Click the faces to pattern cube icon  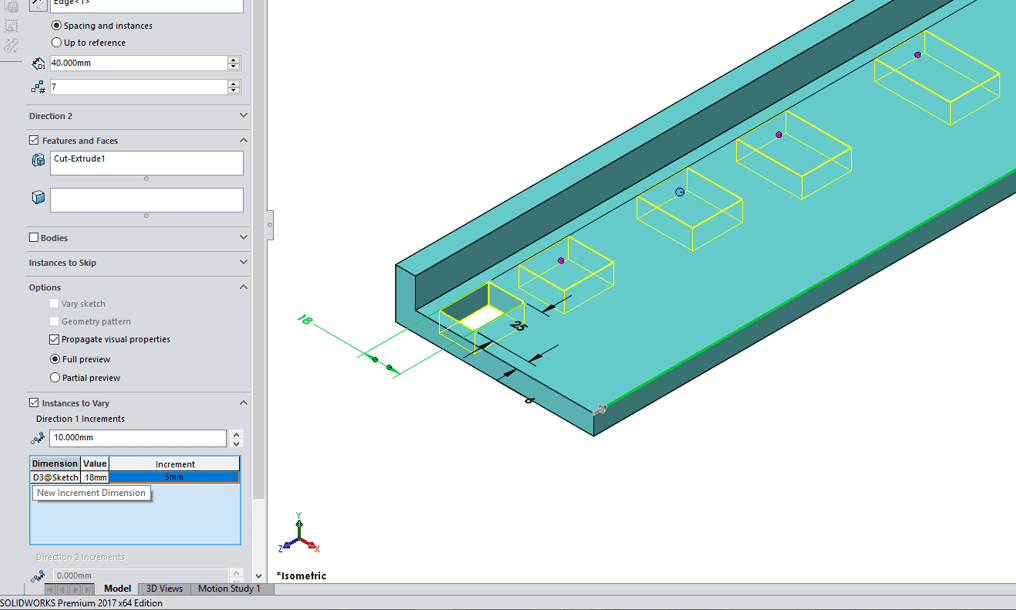[x=38, y=198]
